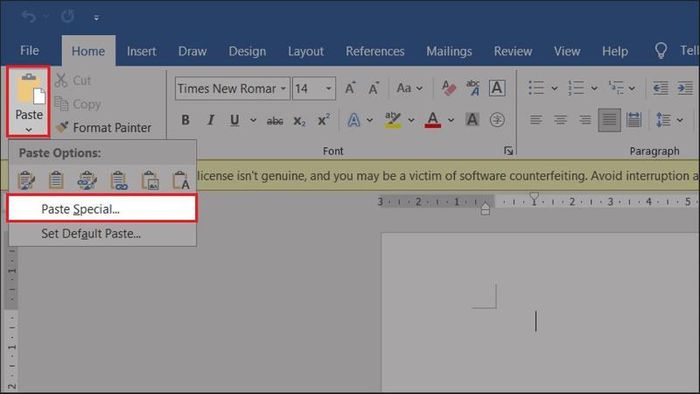Open the font name dropdown
This screenshot has height=394, width=700.
click(x=283, y=88)
